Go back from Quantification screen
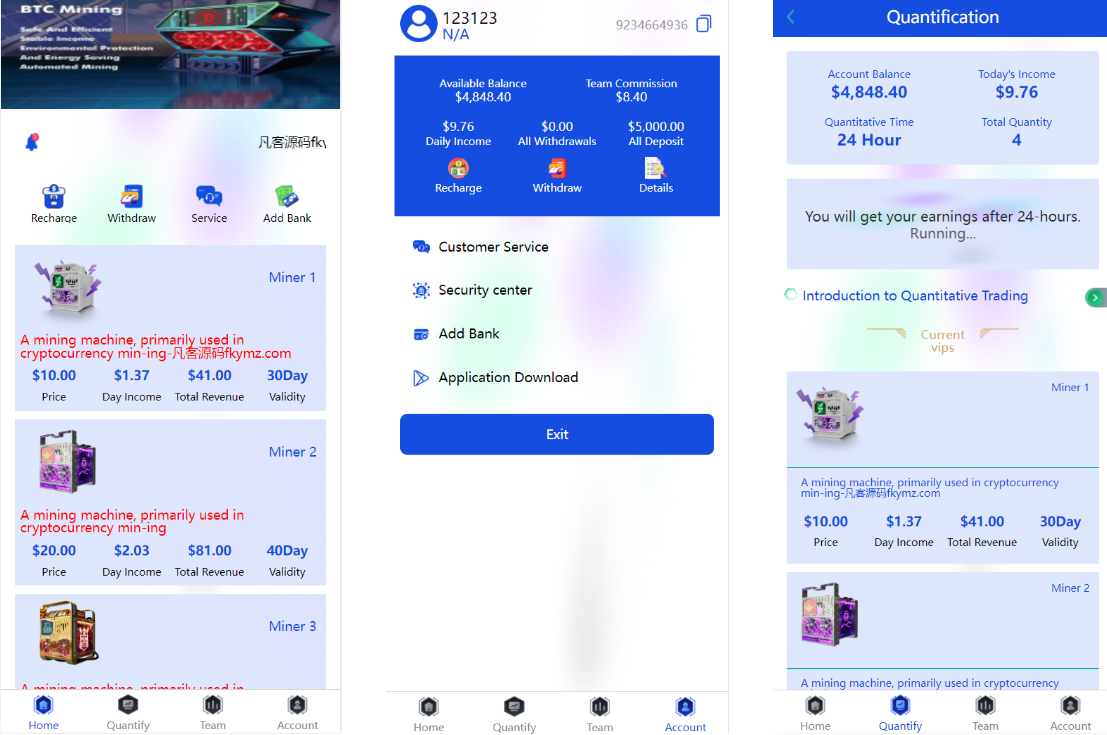This screenshot has height=735, width=1107. (791, 17)
